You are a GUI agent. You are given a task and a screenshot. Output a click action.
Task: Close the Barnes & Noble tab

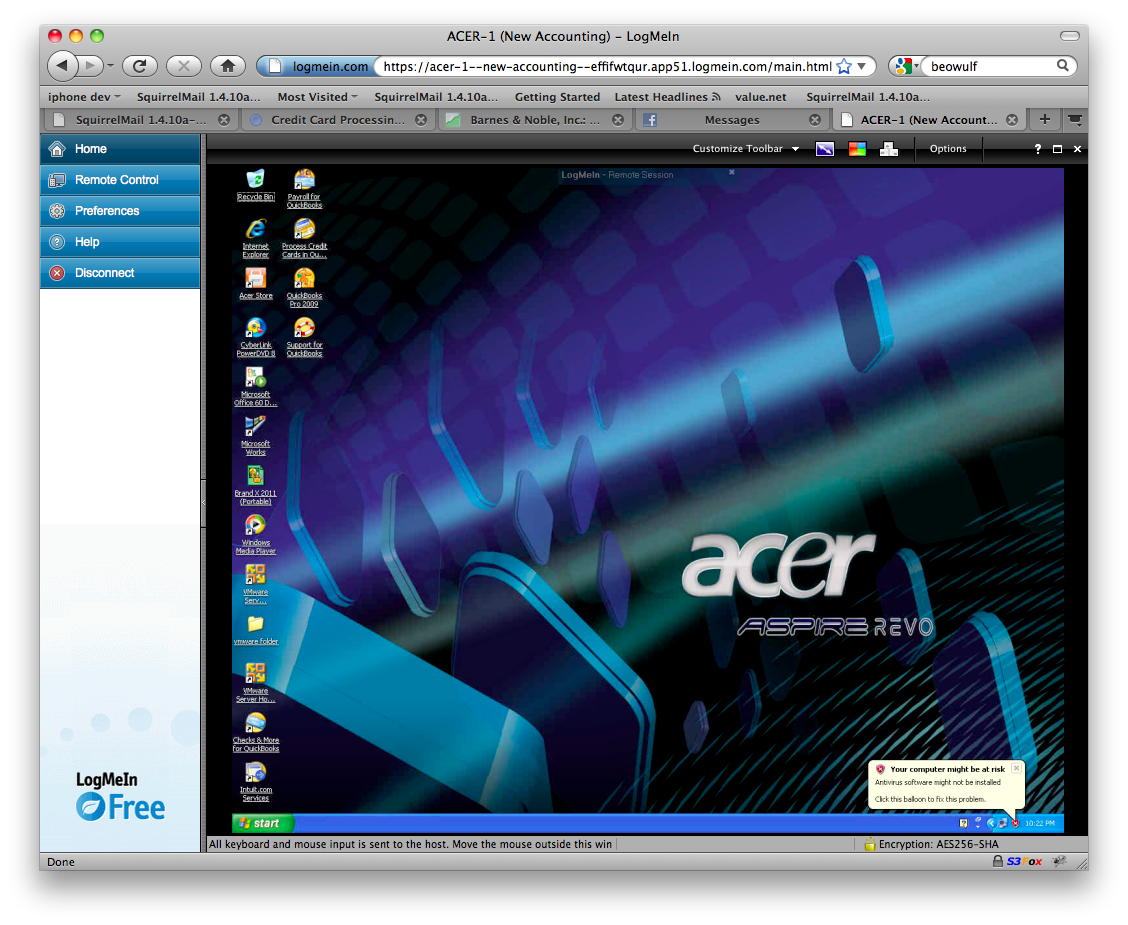(x=617, y=120)
